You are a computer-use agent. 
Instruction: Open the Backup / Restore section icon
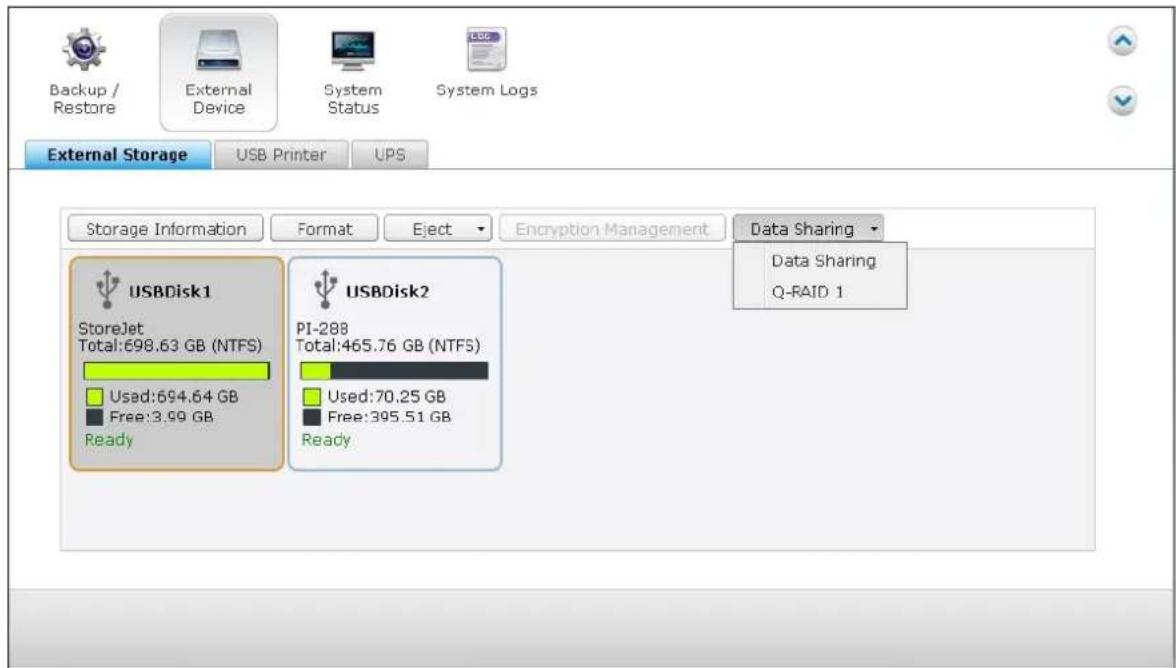pyautogui.click(x=84, y=49)
